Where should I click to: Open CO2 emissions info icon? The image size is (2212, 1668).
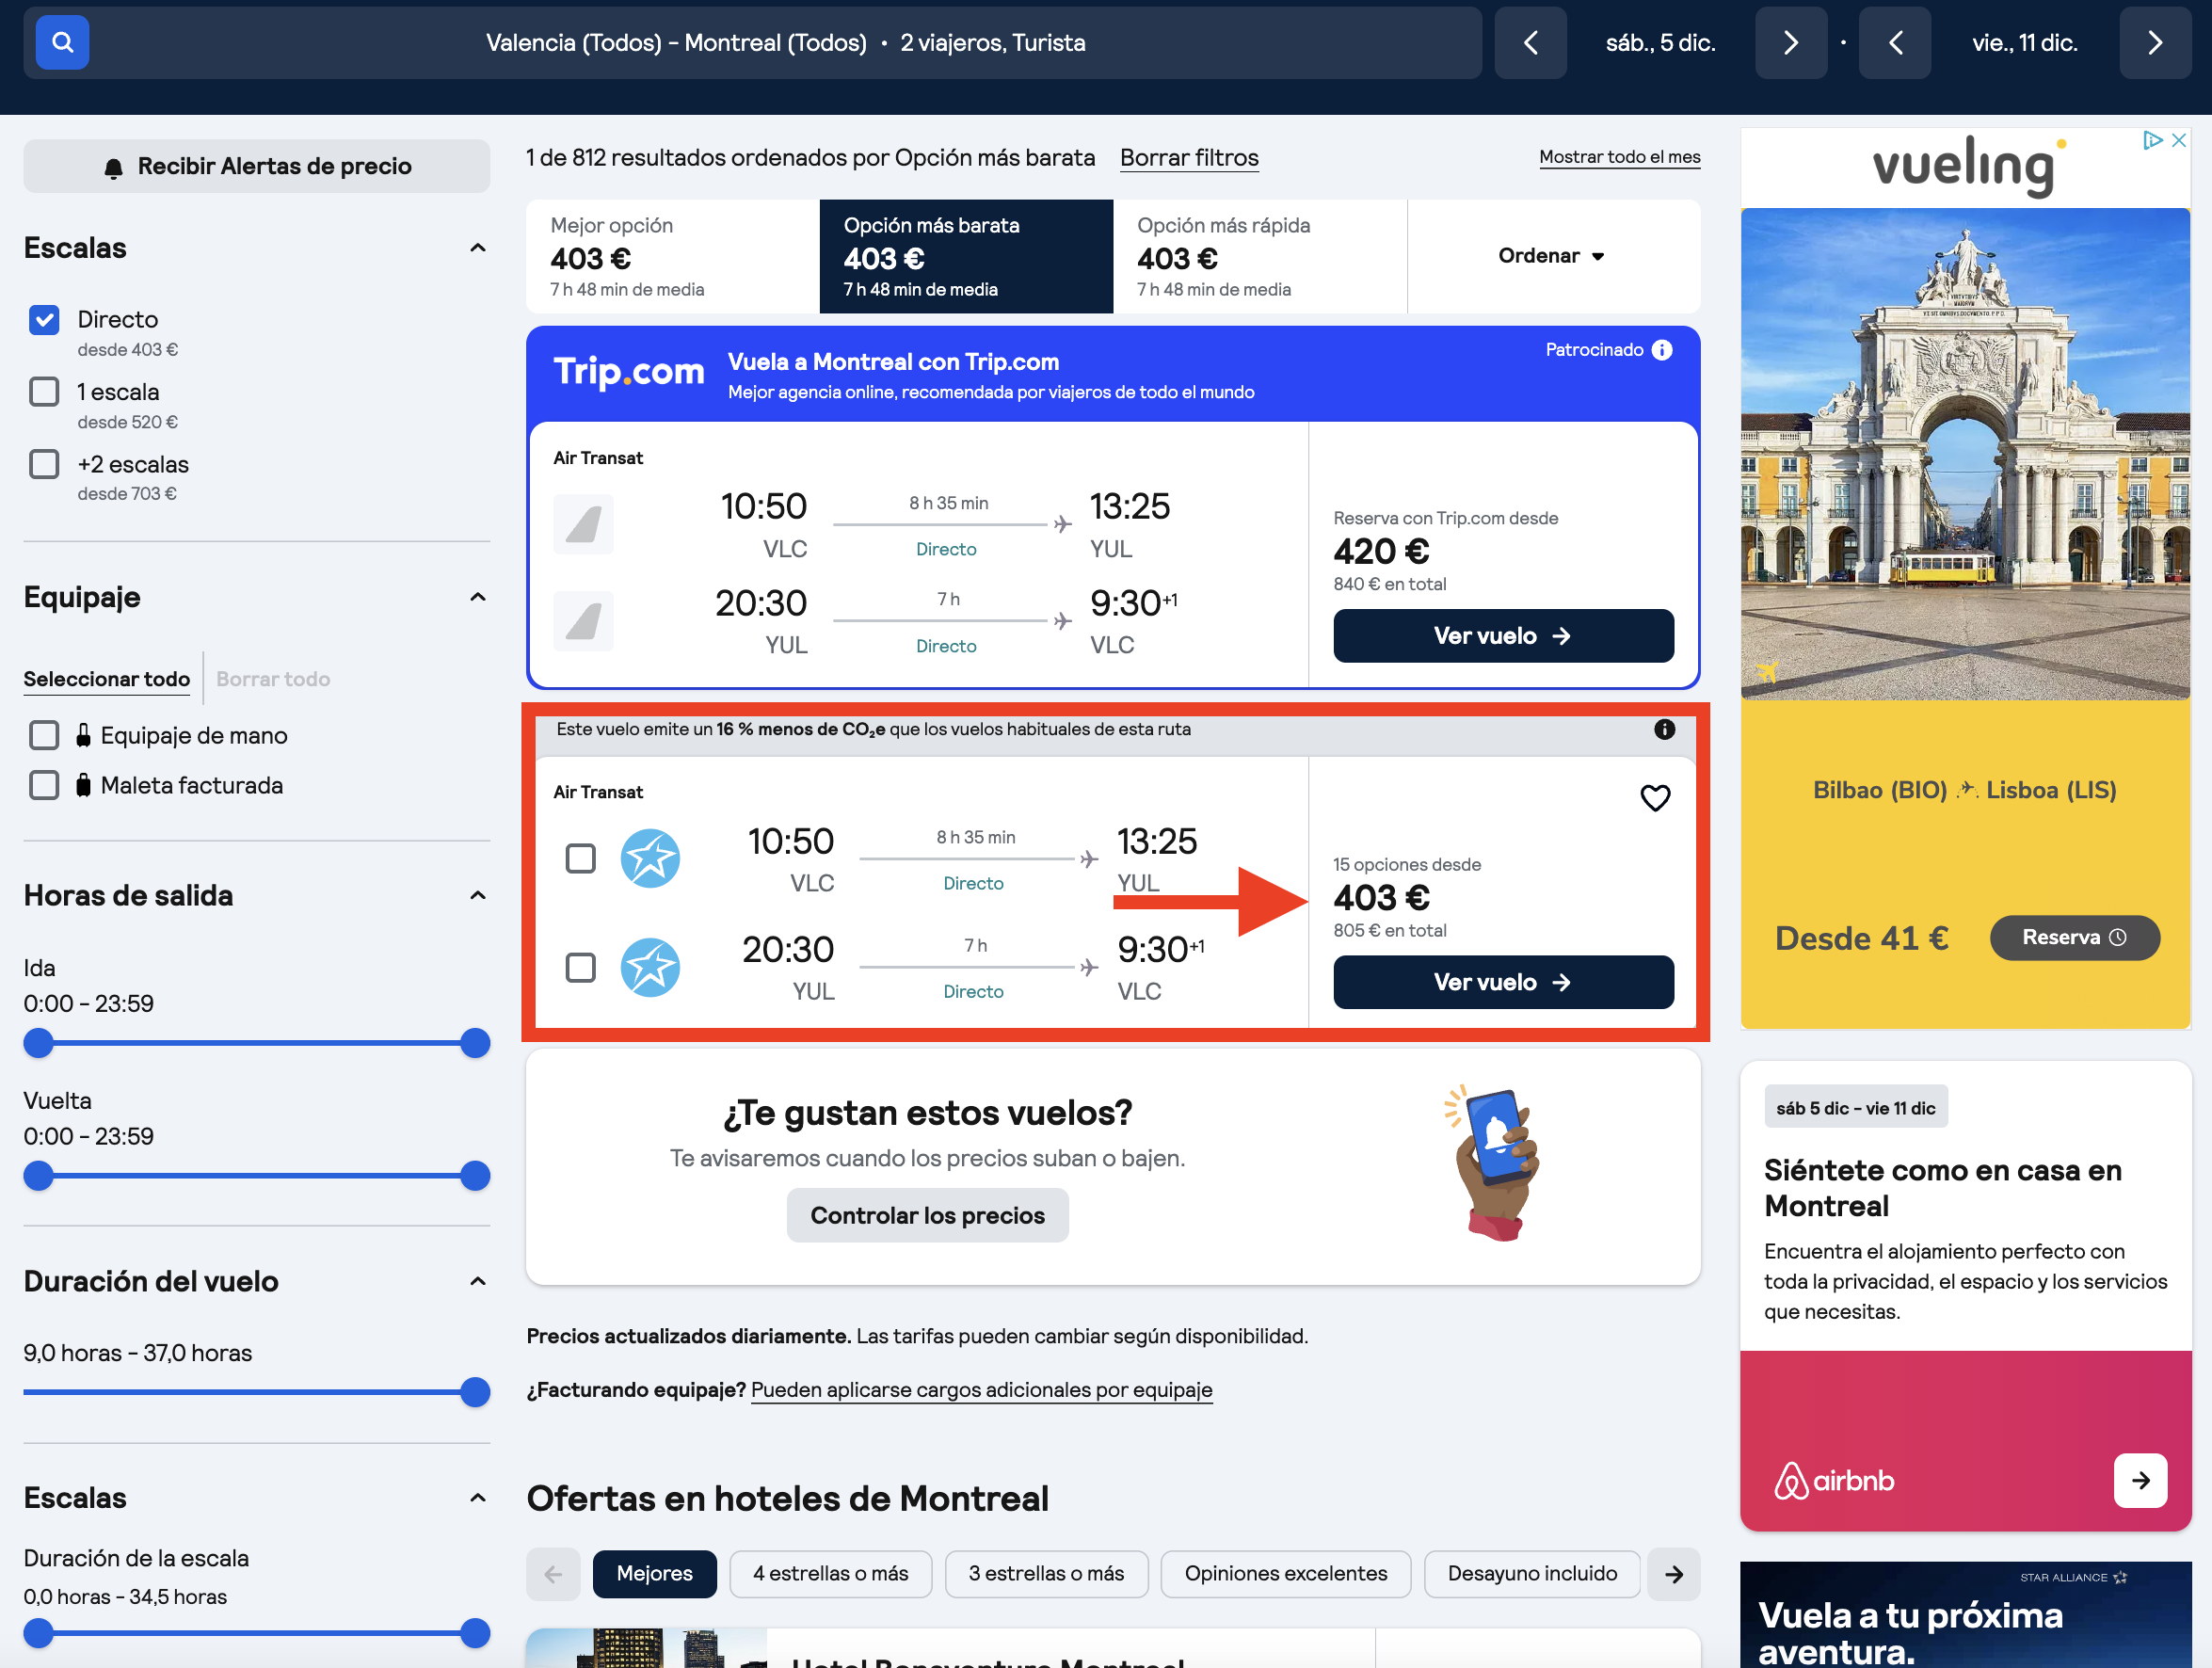1664,729
